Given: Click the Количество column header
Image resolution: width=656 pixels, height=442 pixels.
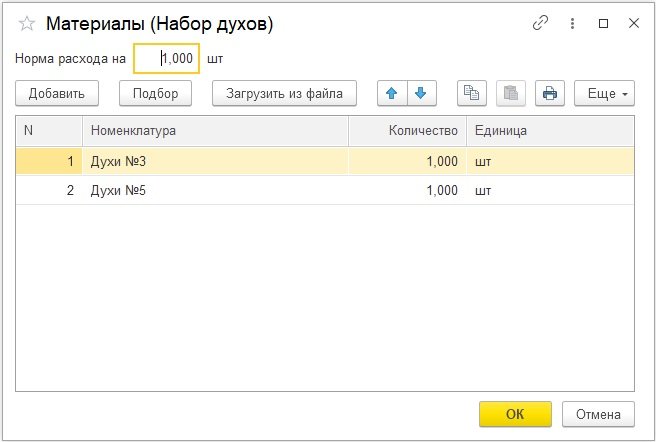Looking at the screenshot, I should click(407, 131).
